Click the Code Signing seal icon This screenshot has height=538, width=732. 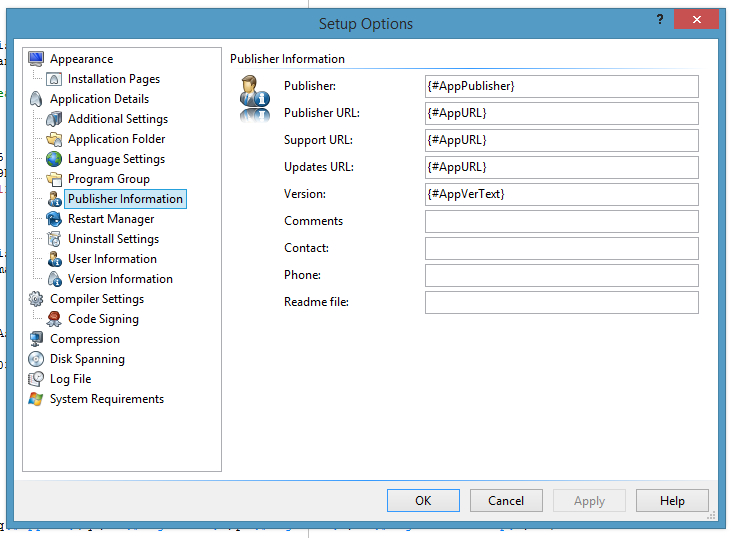tap(54, 319)
